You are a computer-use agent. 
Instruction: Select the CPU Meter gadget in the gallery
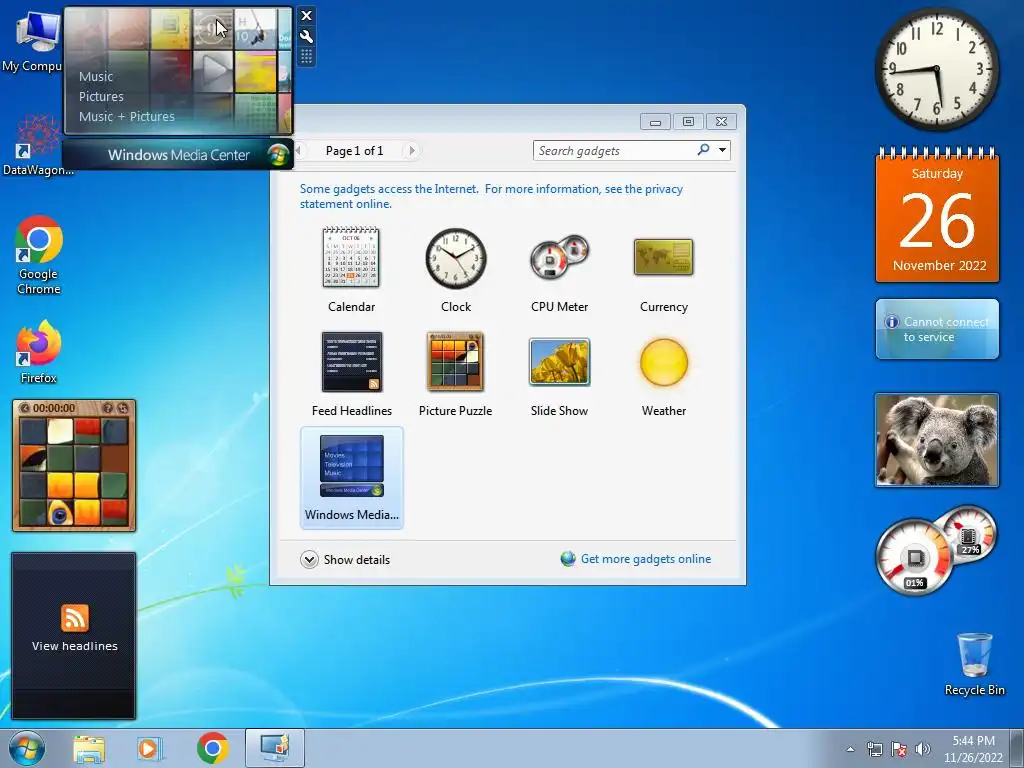click(x=560, y=269)
